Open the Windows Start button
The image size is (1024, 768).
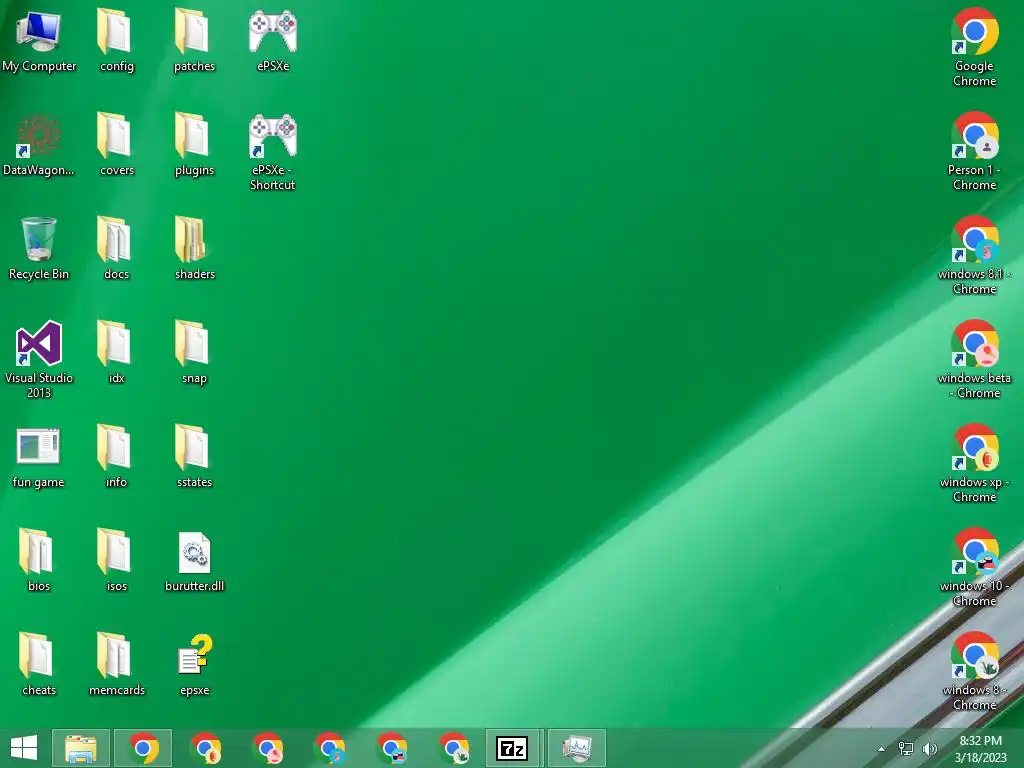click(x=24, y=748)
